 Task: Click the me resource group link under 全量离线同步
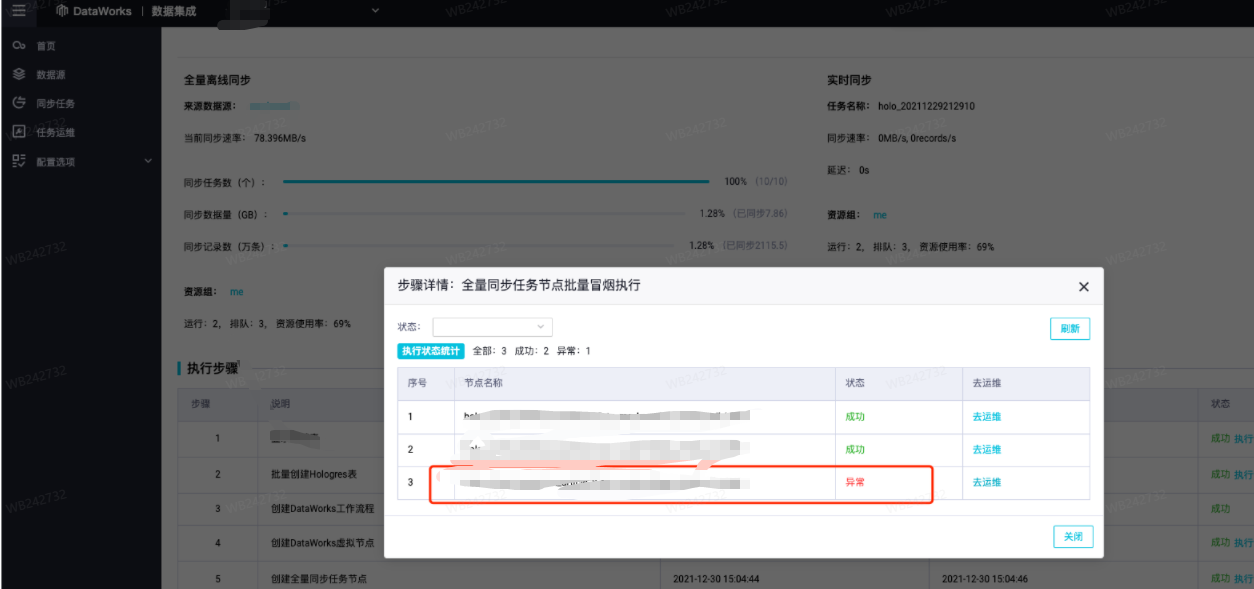(x=237, y=292)
